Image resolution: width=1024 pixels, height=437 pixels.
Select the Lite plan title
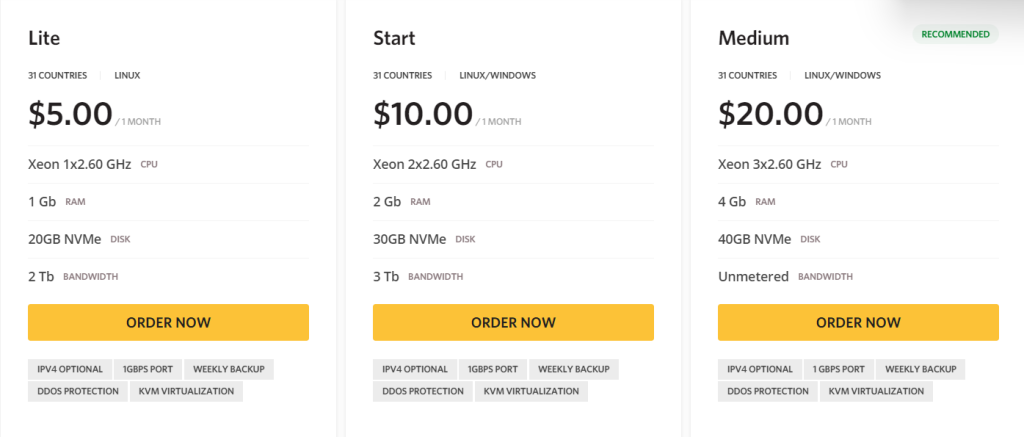click(44, 39)
